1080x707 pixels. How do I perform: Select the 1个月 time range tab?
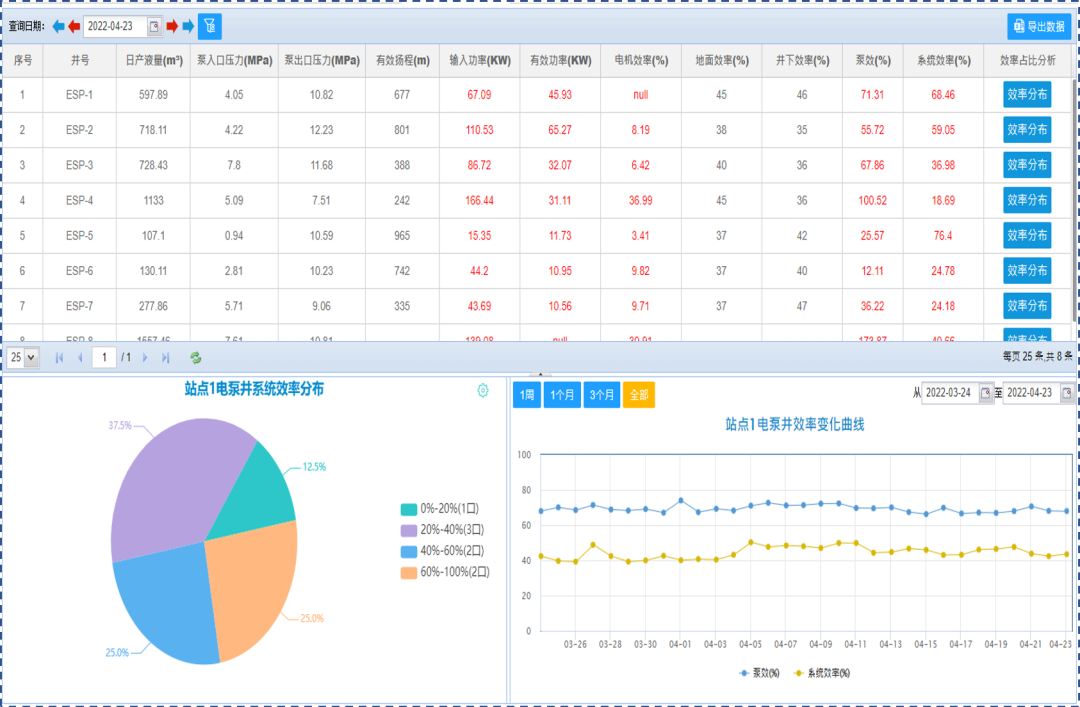[x=563, y=395]
